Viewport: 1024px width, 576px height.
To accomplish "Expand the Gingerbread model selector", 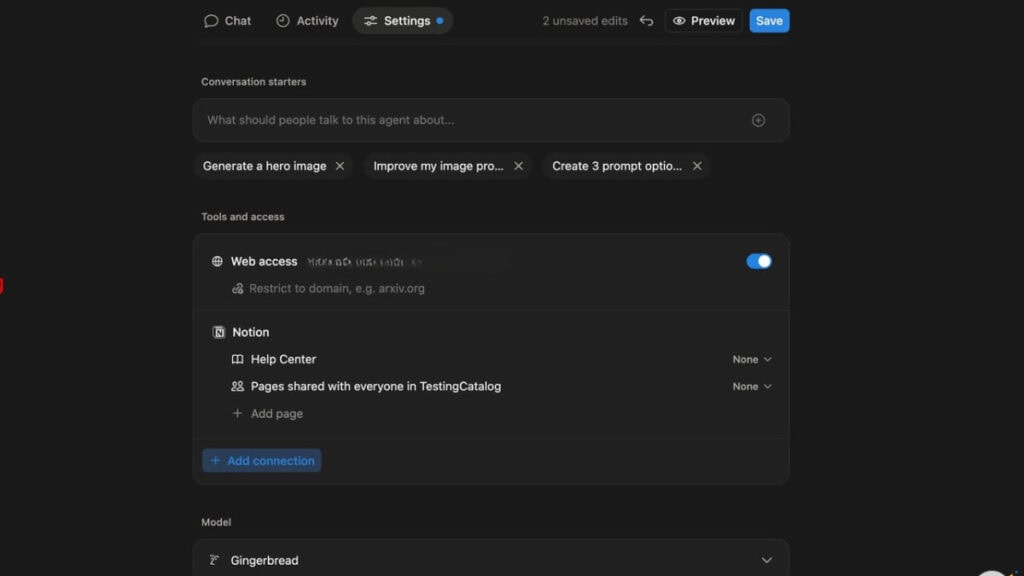I will pyautogui.click(x=766, y=560).
